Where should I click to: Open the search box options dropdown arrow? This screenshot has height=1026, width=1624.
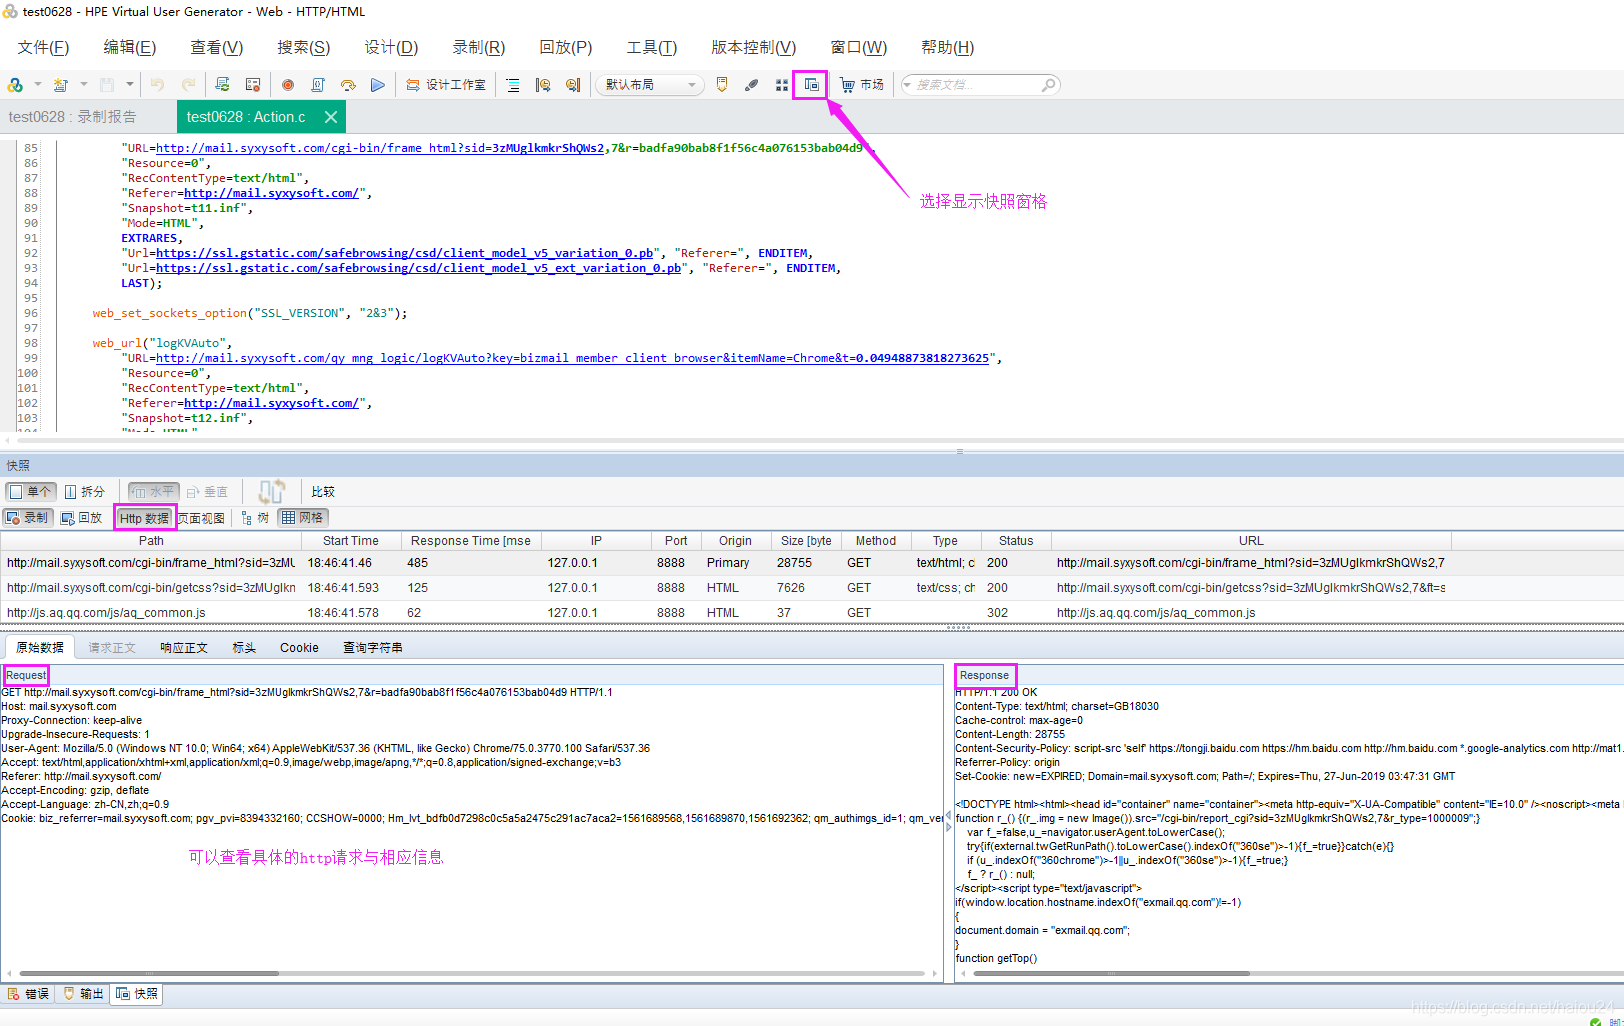(x=908, y=85)
